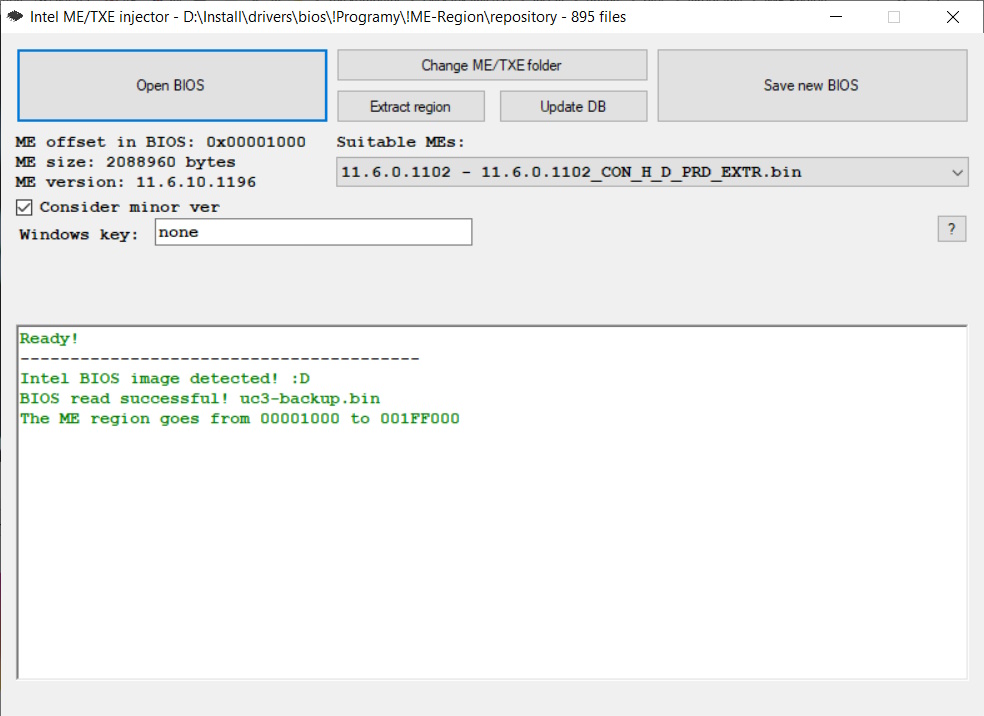Toggle Consider minor ver checkbox
This screenshot has height=716, width=984.
point(25,207)
